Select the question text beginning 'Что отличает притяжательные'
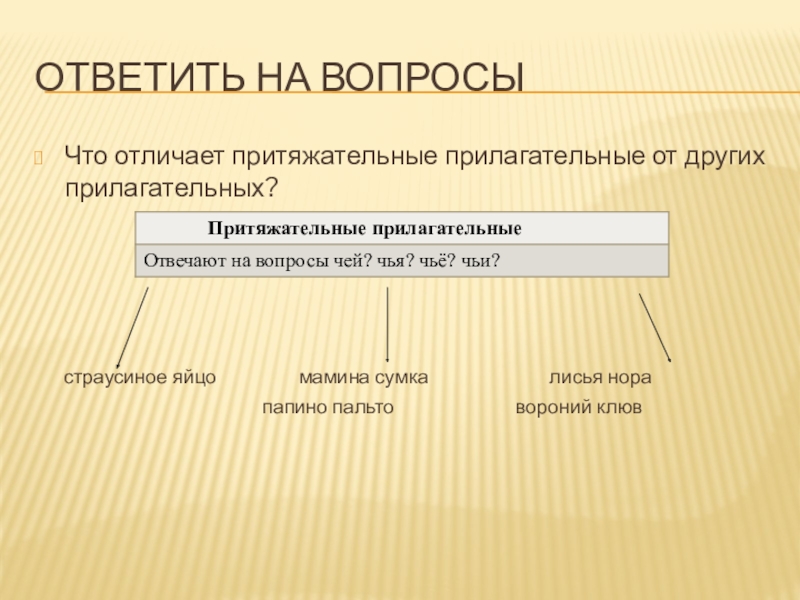 tap(415, 172)
